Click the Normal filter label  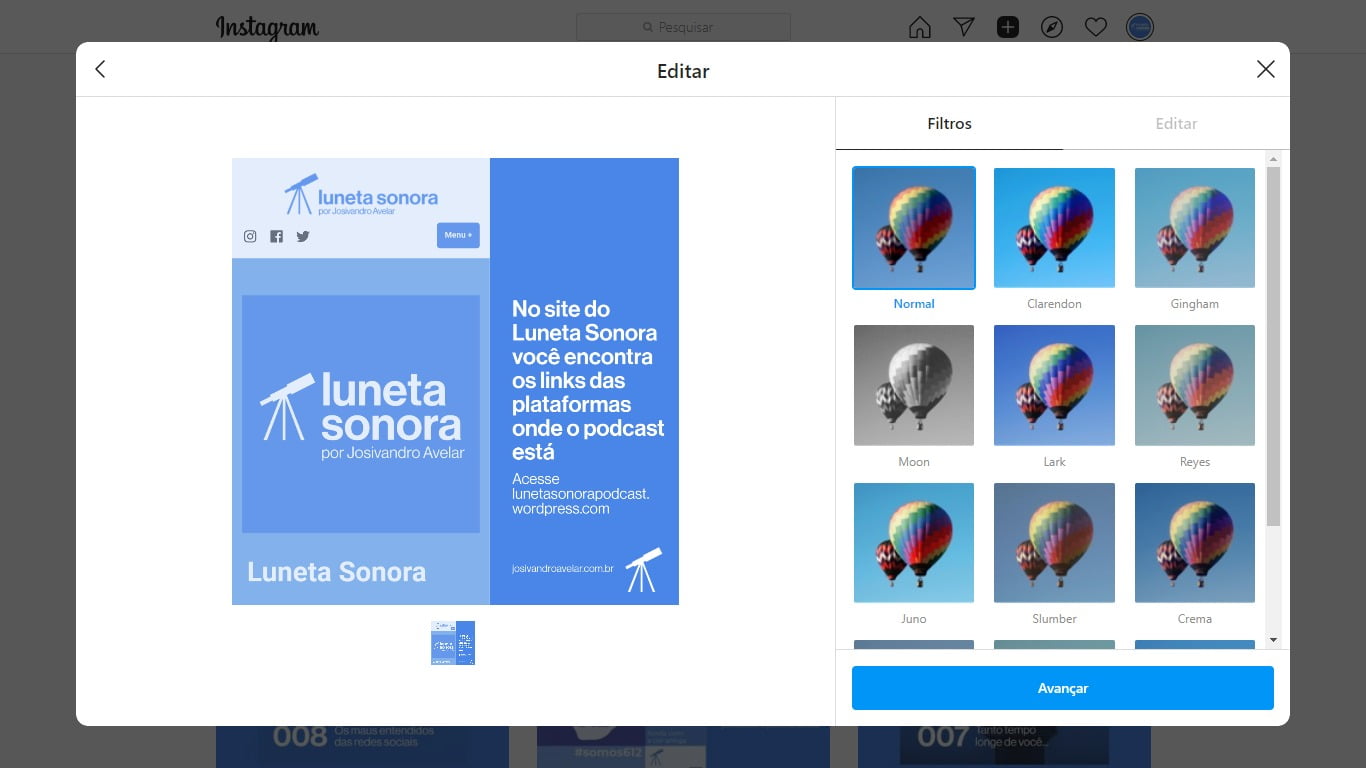point(914,304)
